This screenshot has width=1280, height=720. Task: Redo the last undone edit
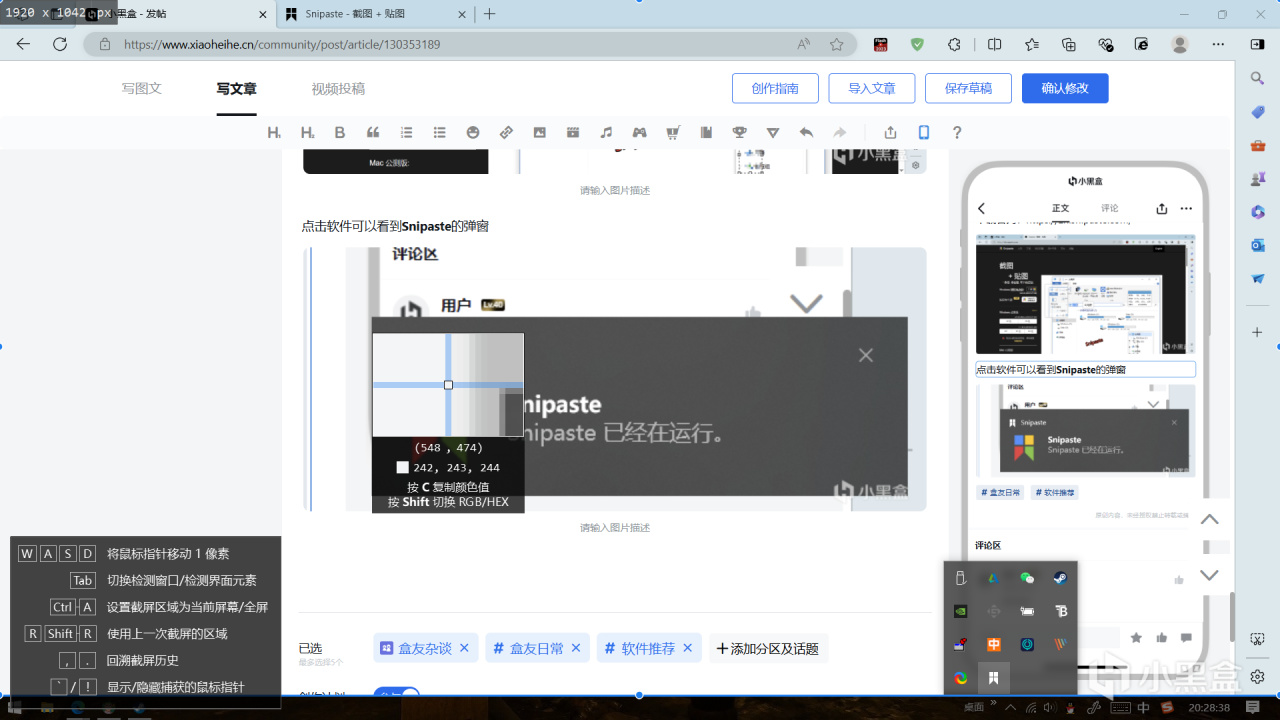(x=840, y=132)
